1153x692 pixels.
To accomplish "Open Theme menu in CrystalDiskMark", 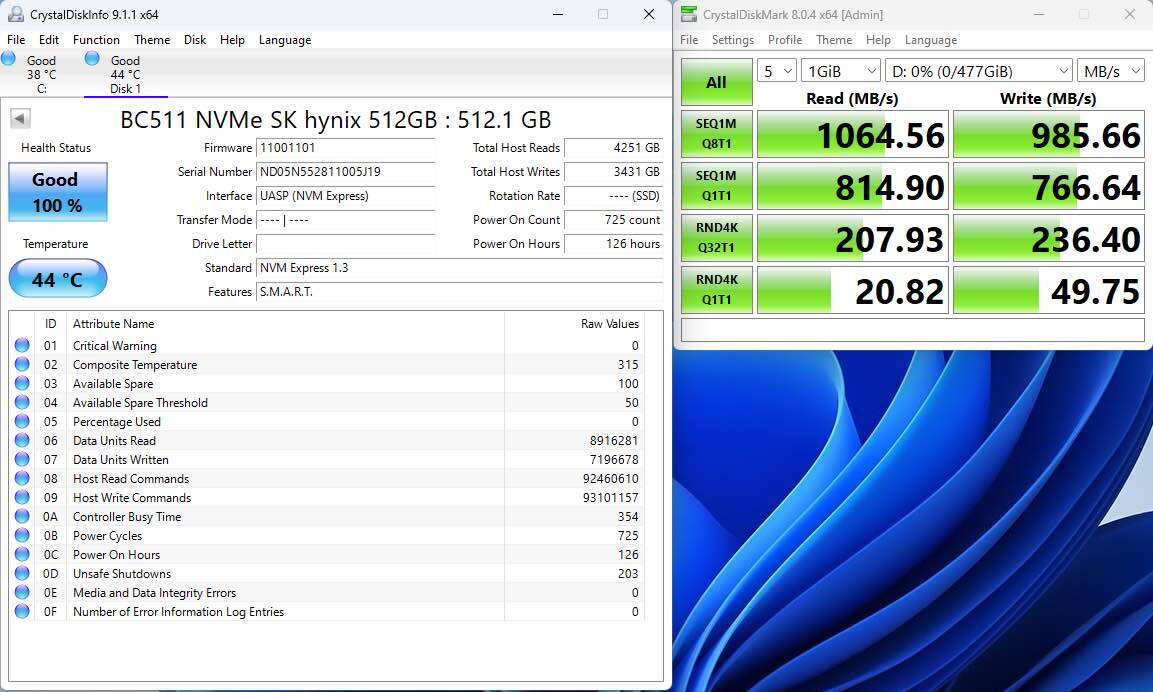I will (x=834, y=40).
